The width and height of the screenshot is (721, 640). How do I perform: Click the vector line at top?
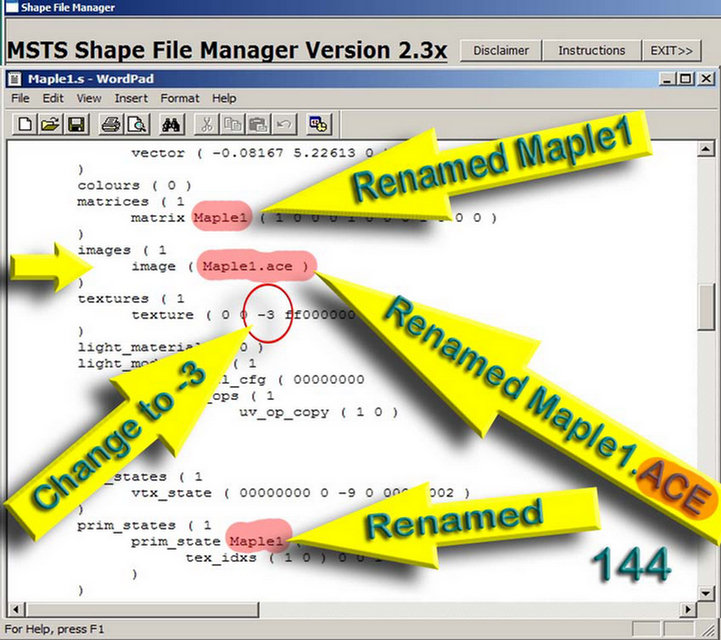(260, 153)
